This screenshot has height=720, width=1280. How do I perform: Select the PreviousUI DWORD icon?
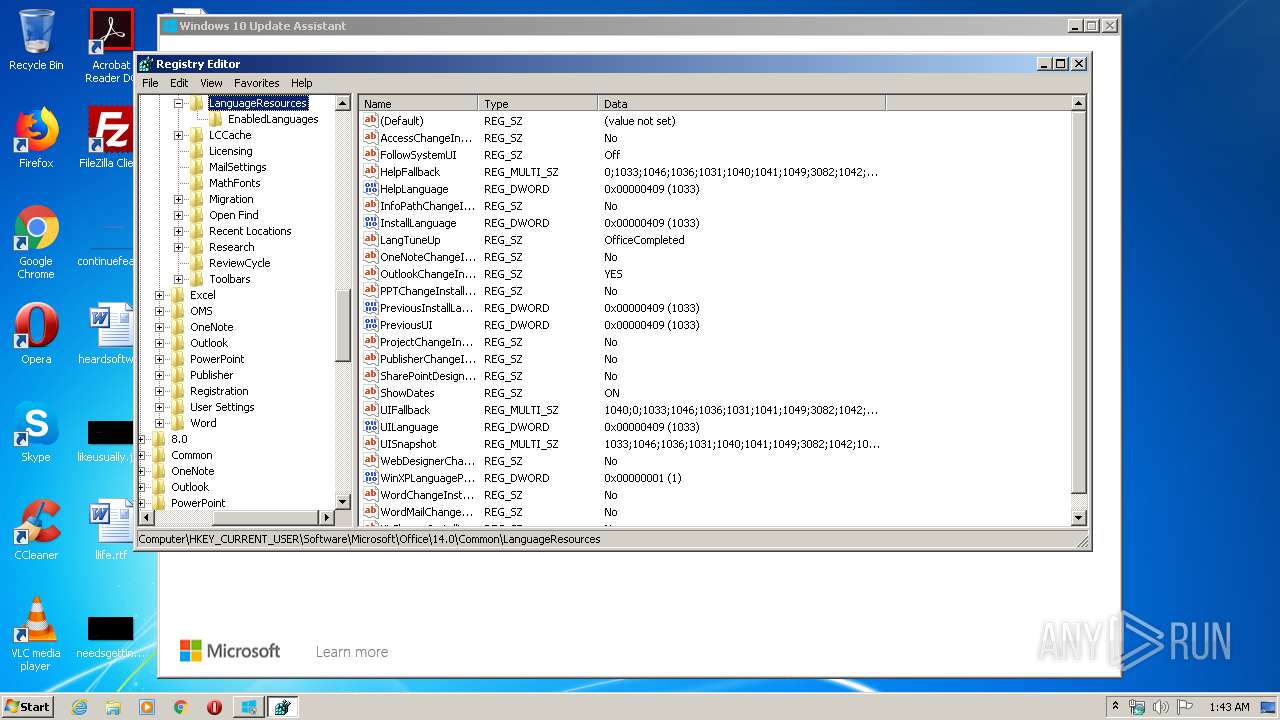tap(370, 325)
